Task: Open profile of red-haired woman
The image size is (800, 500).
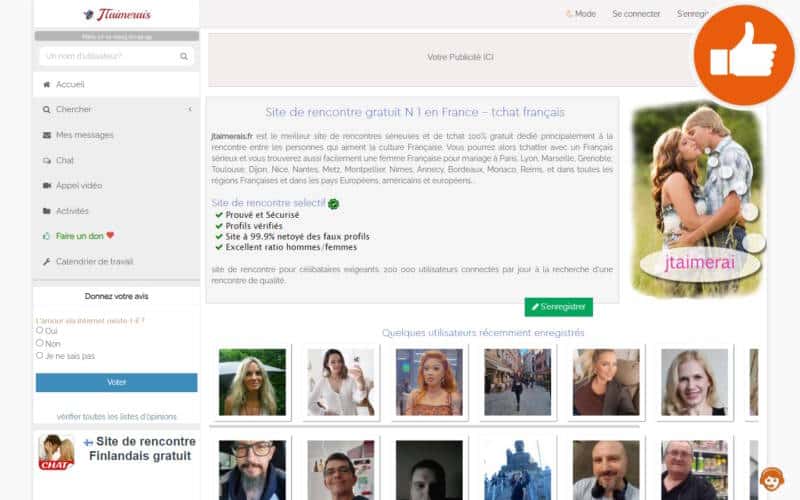Action: (429, 382)
